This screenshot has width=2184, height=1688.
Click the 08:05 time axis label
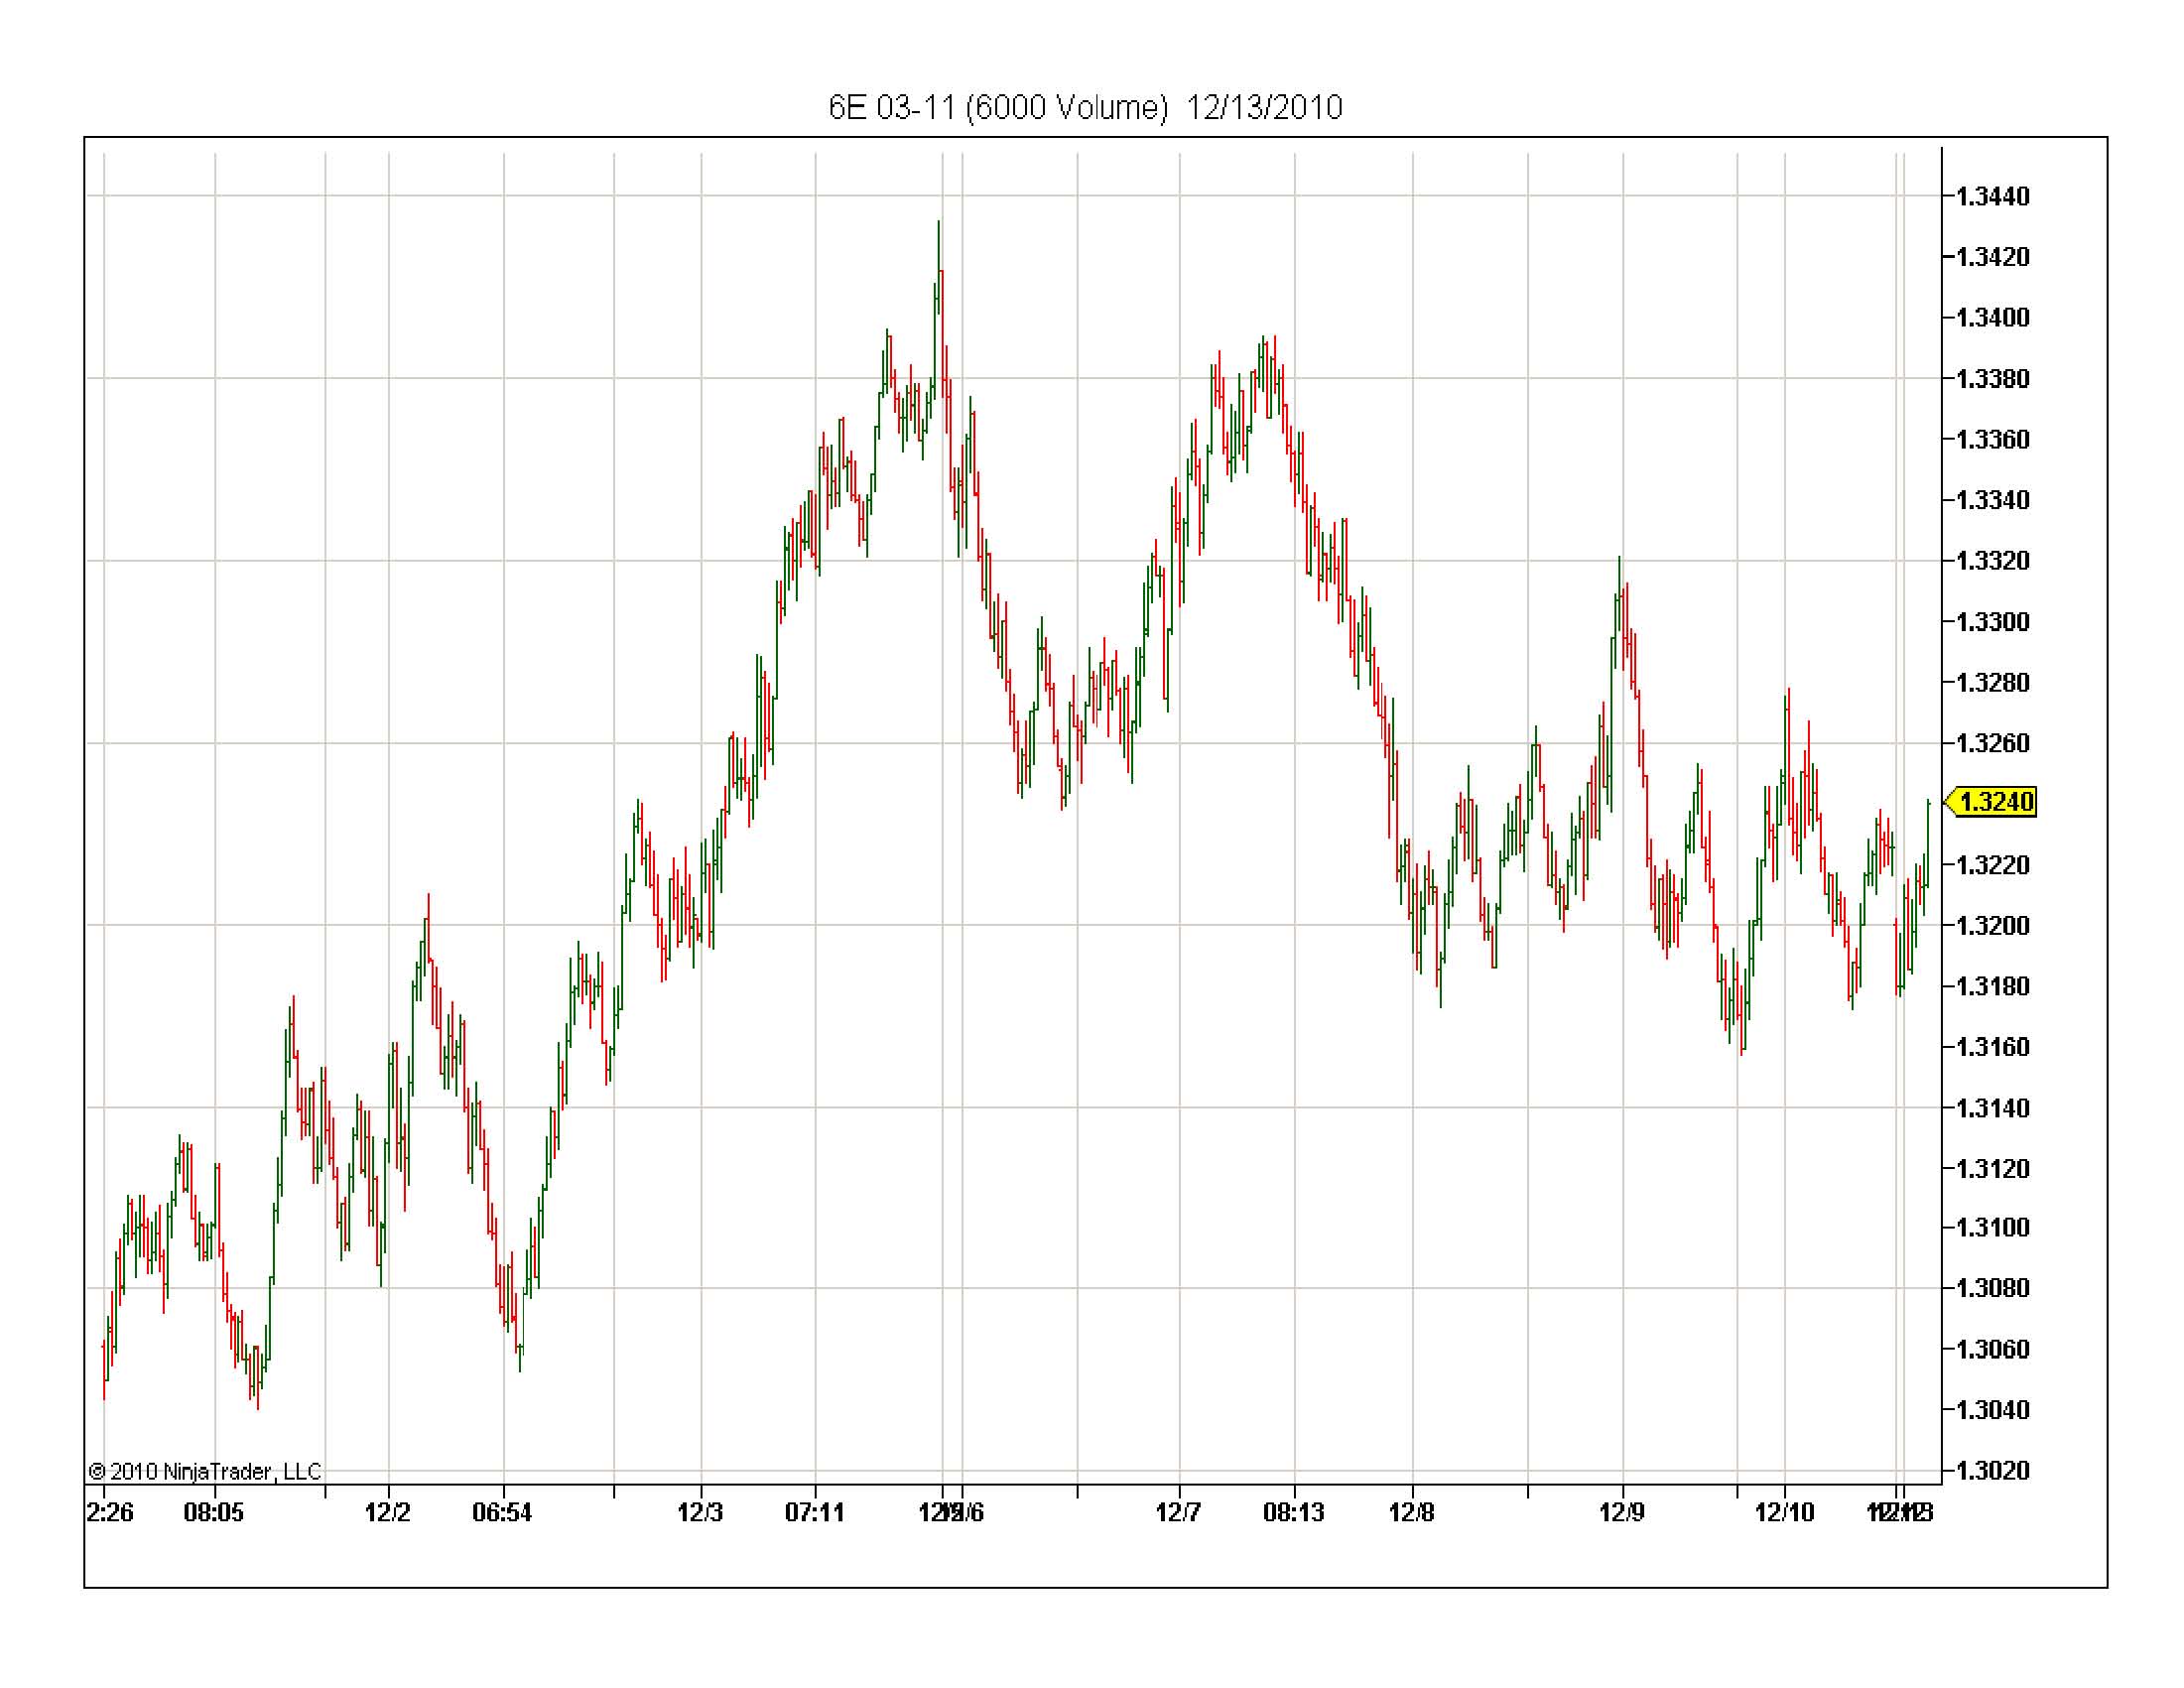pyautogui.click(x=213, y=1512)
